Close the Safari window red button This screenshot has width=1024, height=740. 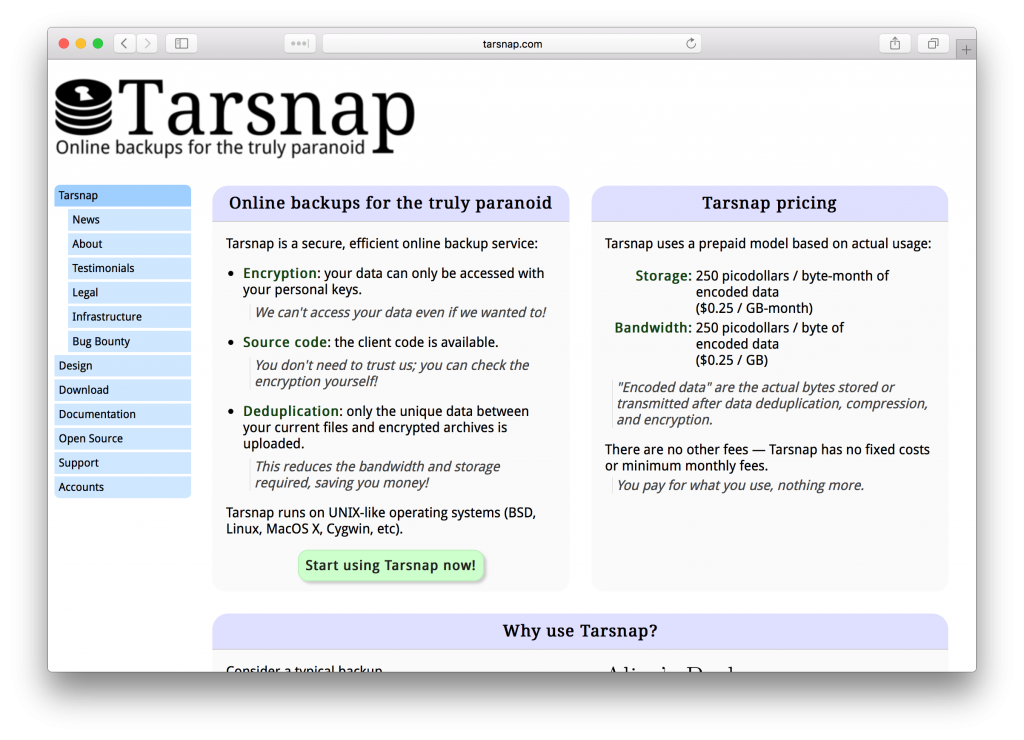[64, 44]
